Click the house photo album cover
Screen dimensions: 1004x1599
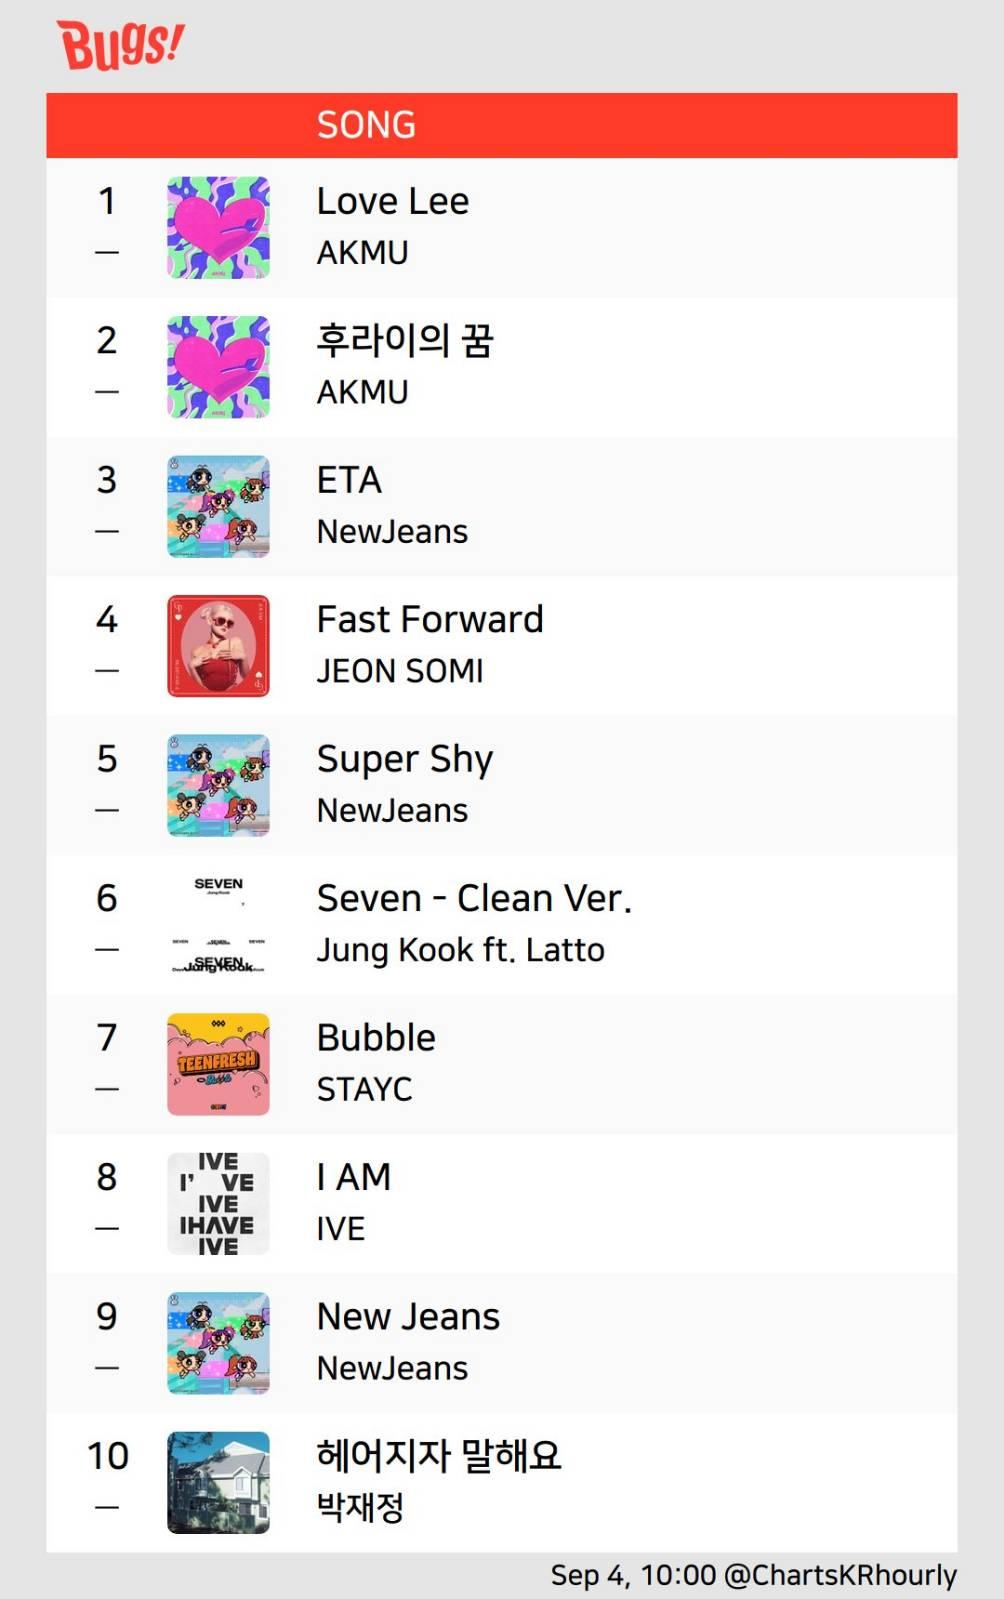(x=218, y=1483)
